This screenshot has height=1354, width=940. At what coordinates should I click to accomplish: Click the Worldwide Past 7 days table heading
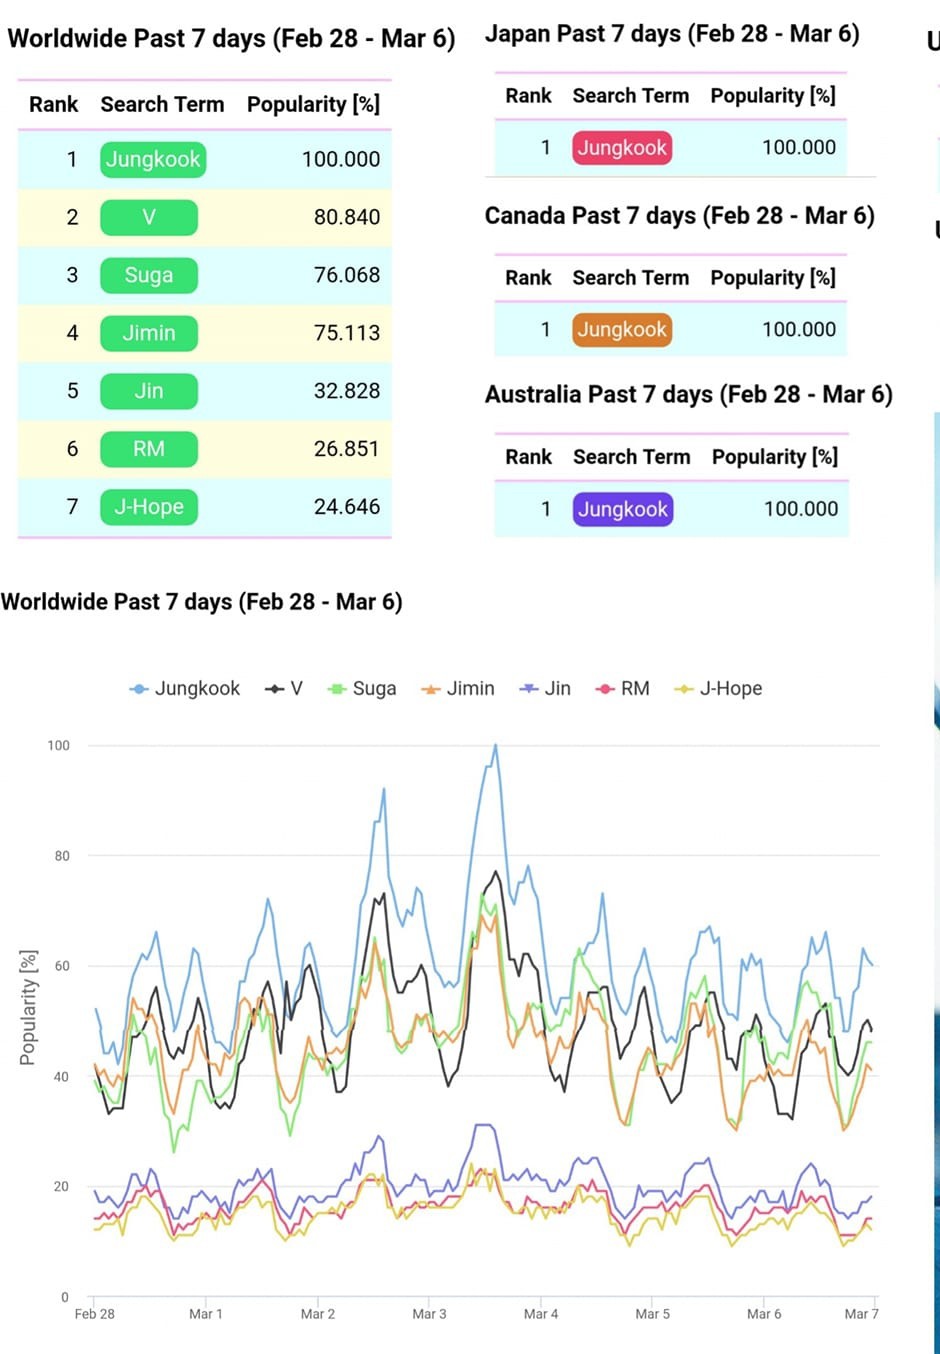pyautogui.click(x=231, y=39)
